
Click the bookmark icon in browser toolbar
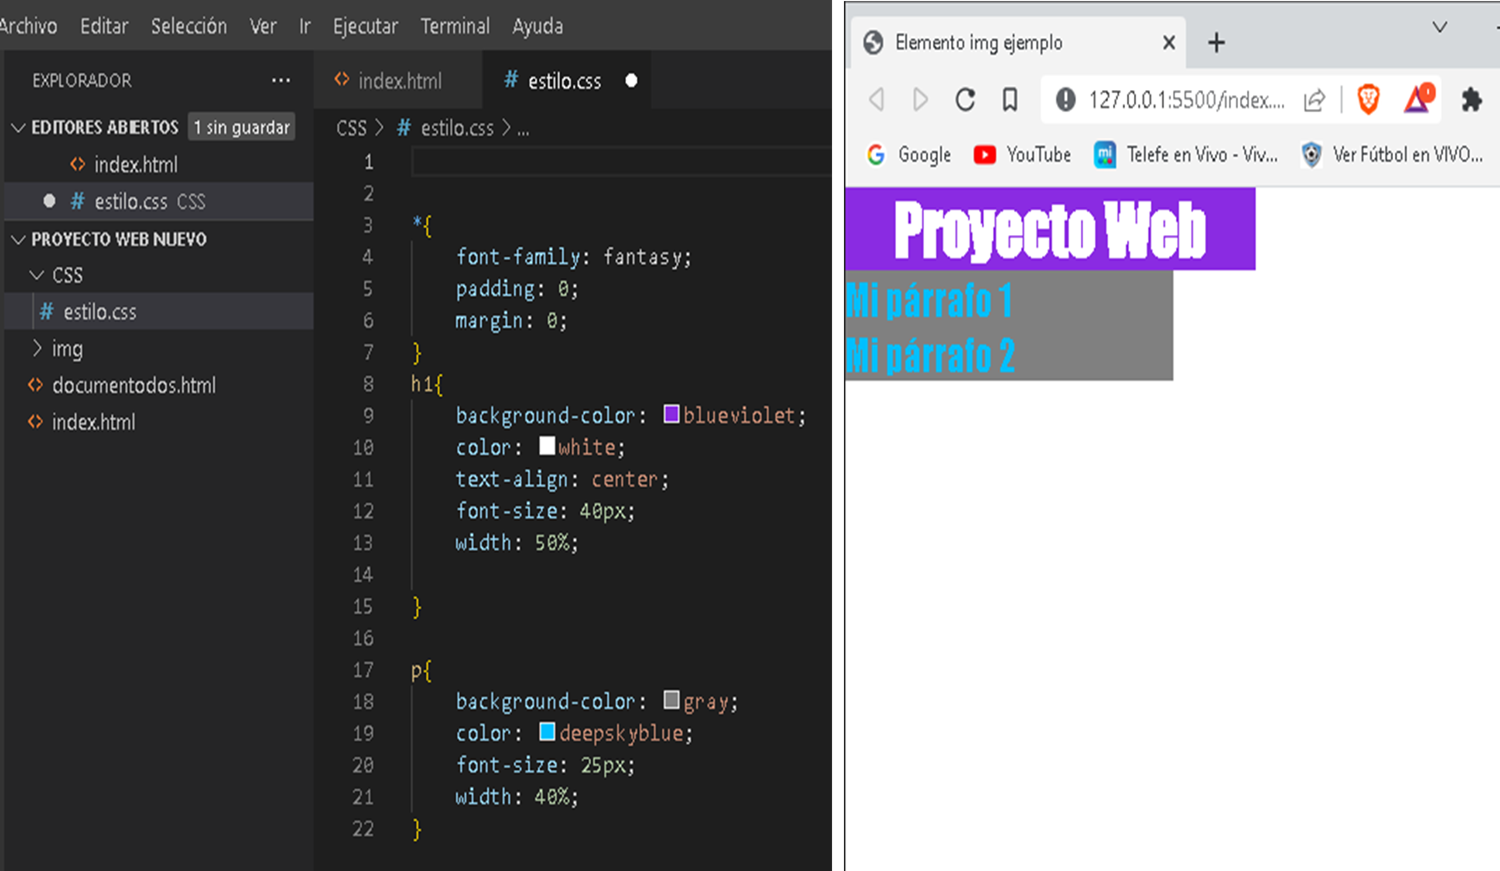click(1010, 100)
